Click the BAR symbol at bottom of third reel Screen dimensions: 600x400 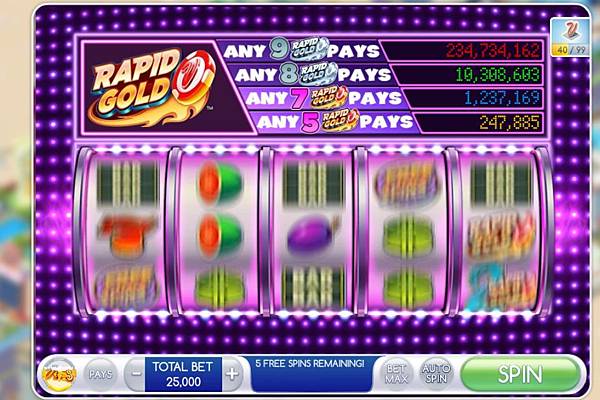313,288
